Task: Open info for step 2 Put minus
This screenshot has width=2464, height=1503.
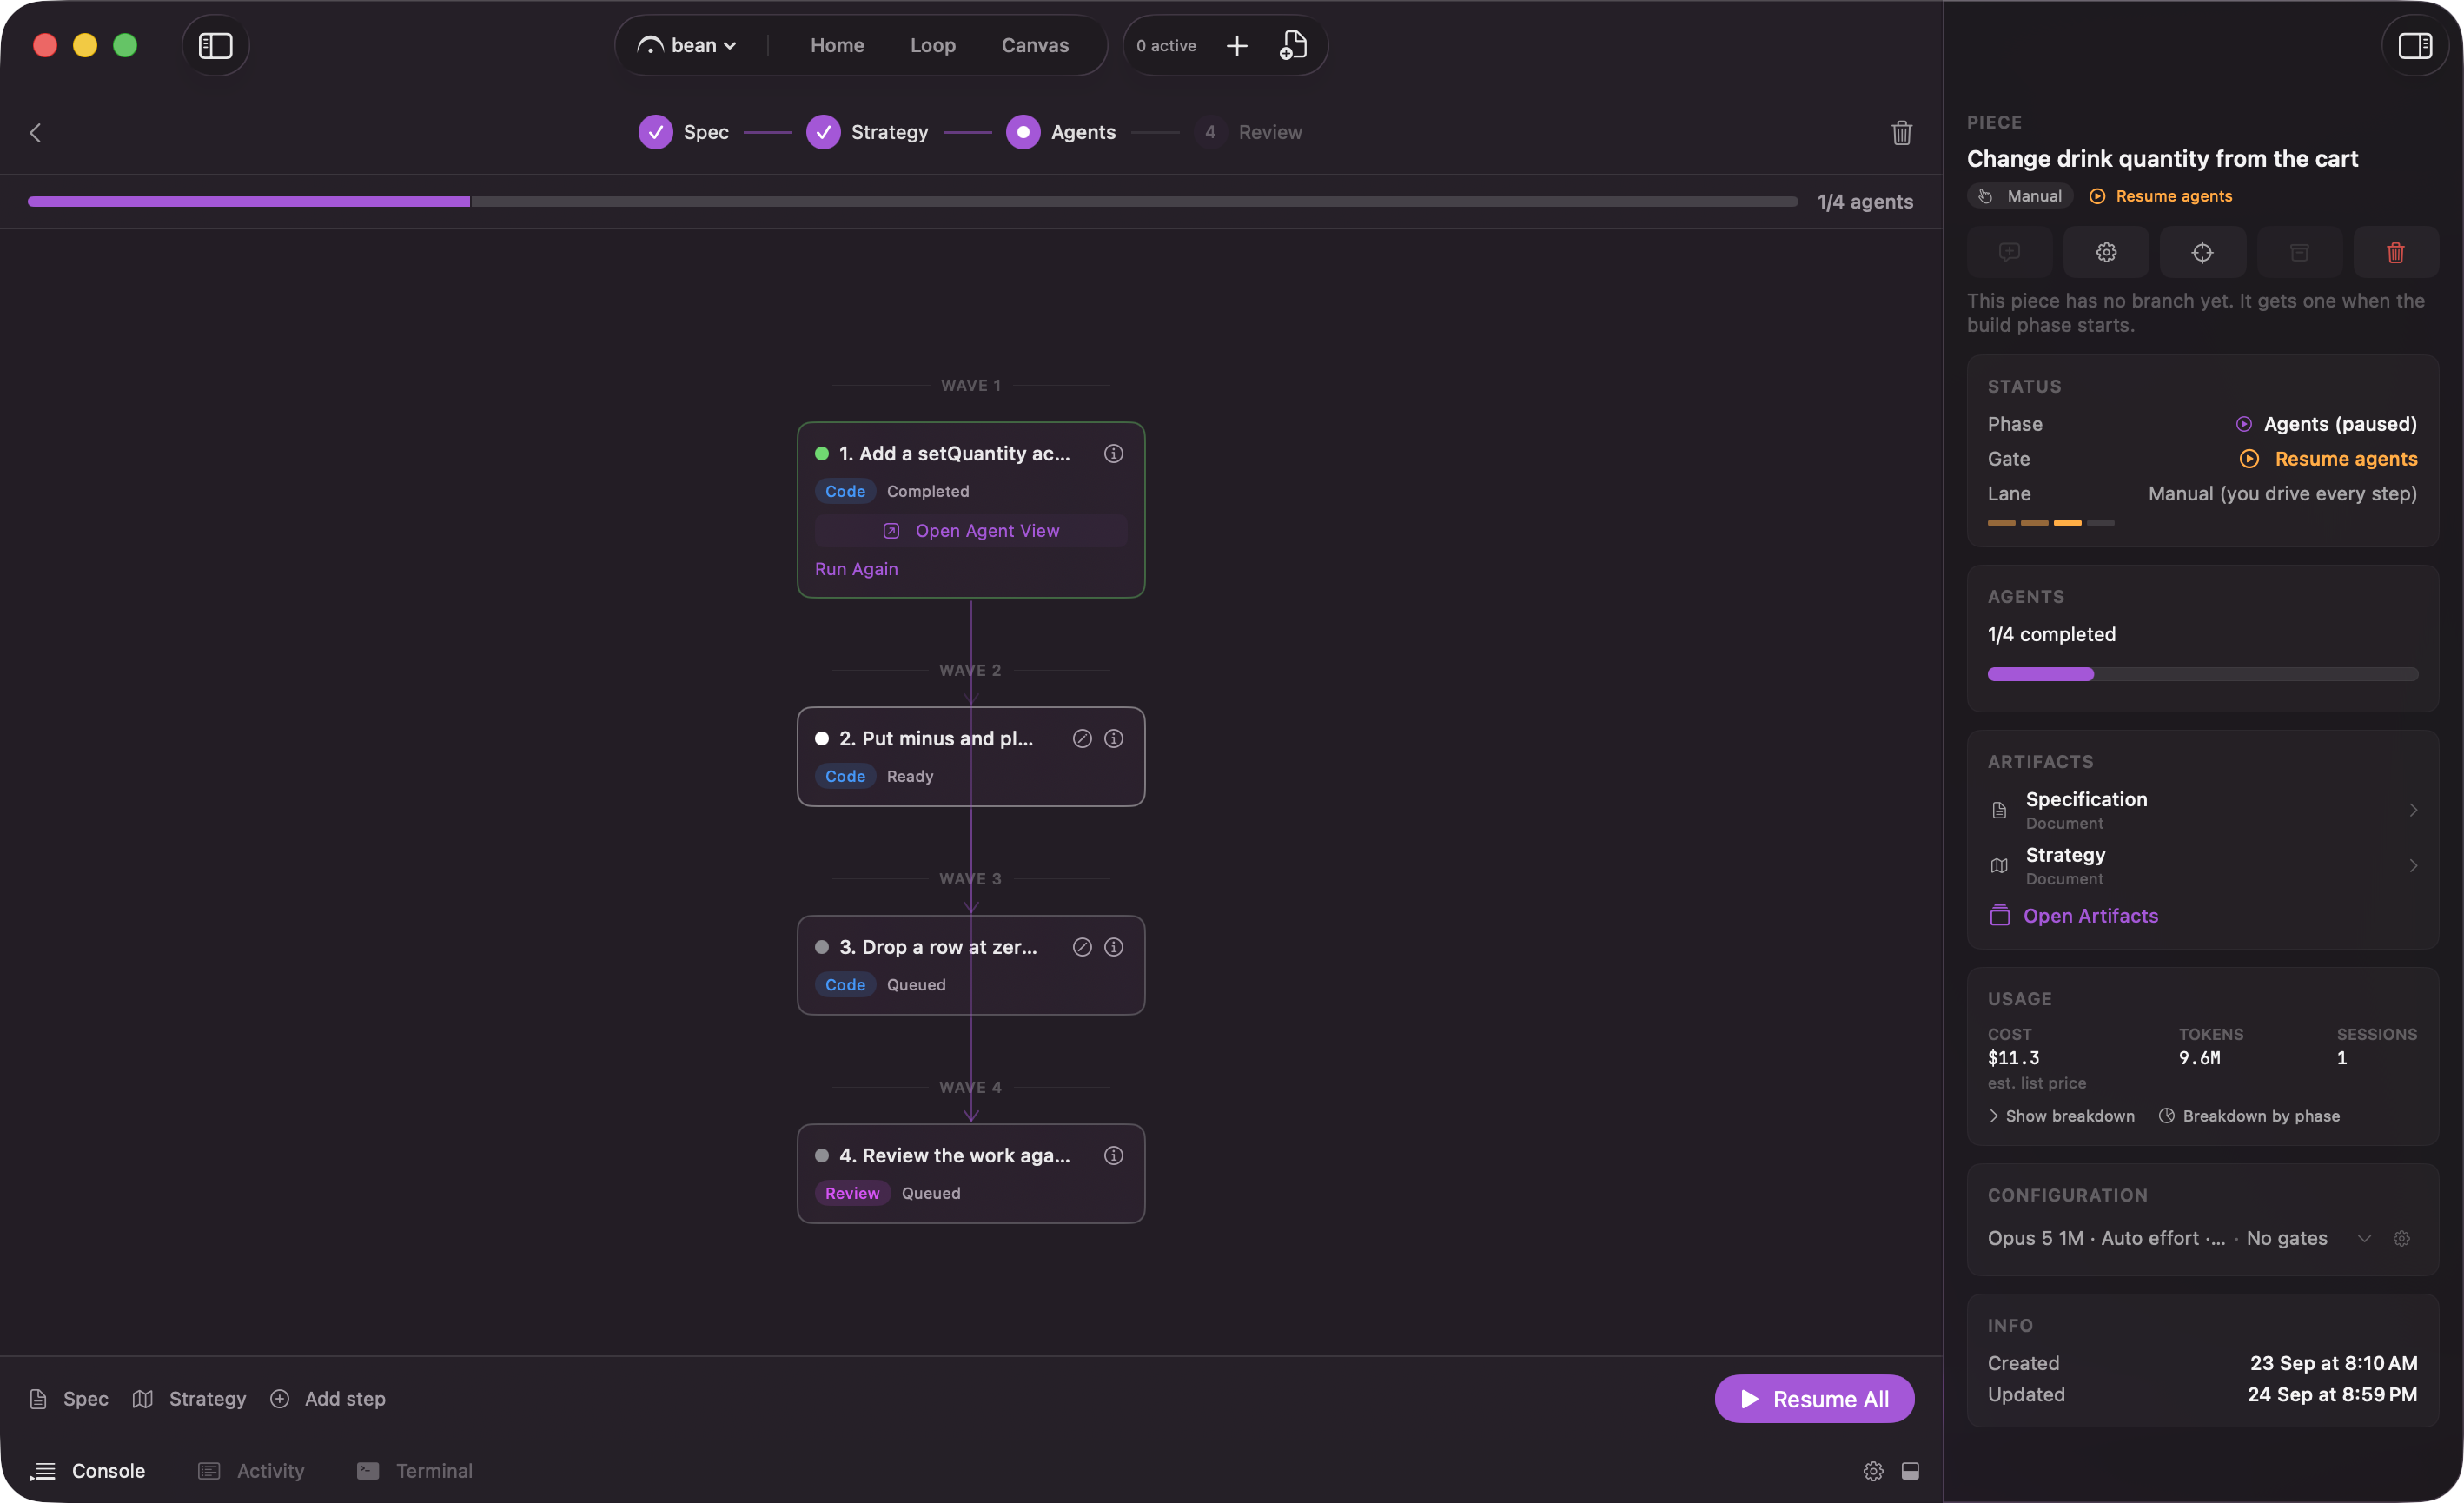Action: [1113, 738]
